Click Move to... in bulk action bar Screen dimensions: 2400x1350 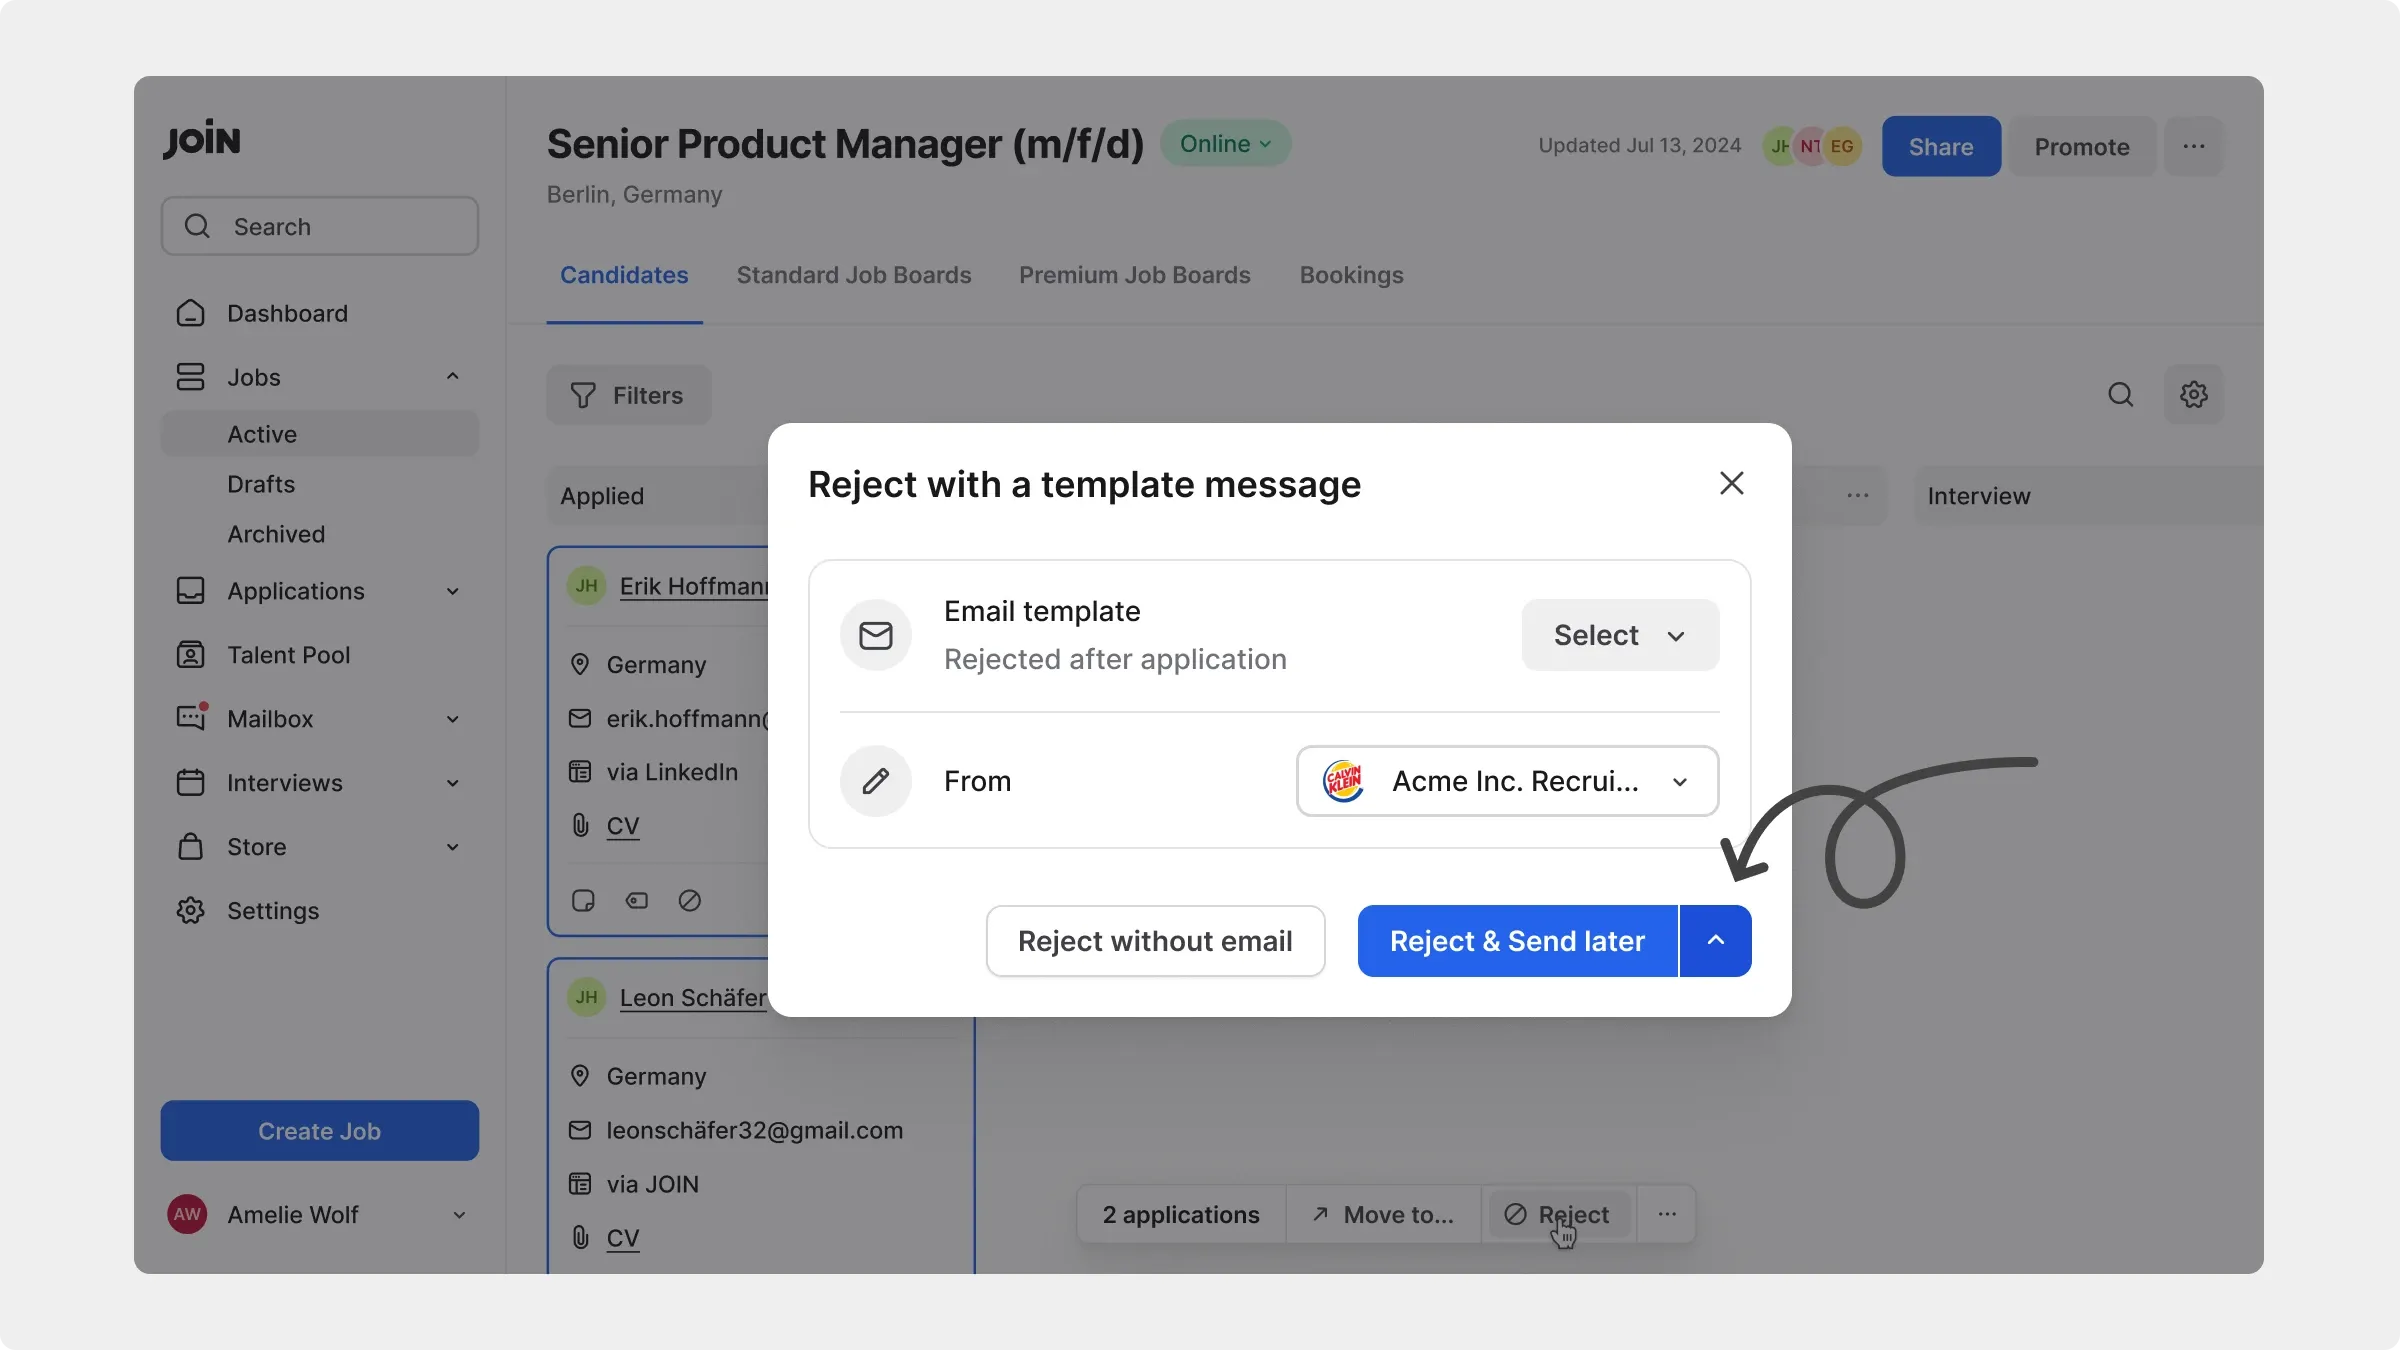pyautogui.click(x=1384, y=1215)
